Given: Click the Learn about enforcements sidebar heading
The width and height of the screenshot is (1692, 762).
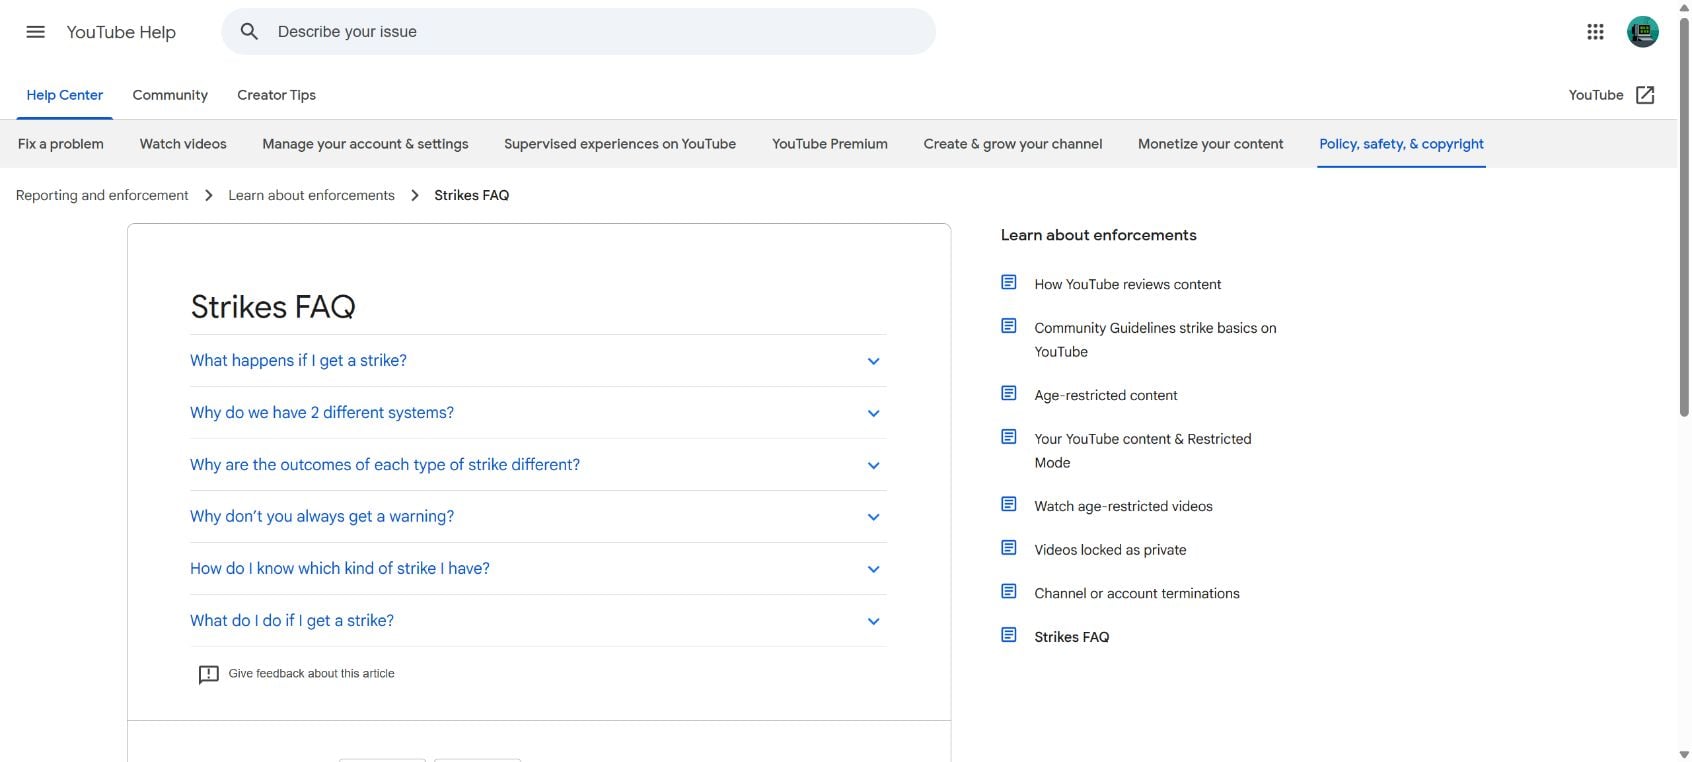Looking at the screenshot, I should 1098,235.
